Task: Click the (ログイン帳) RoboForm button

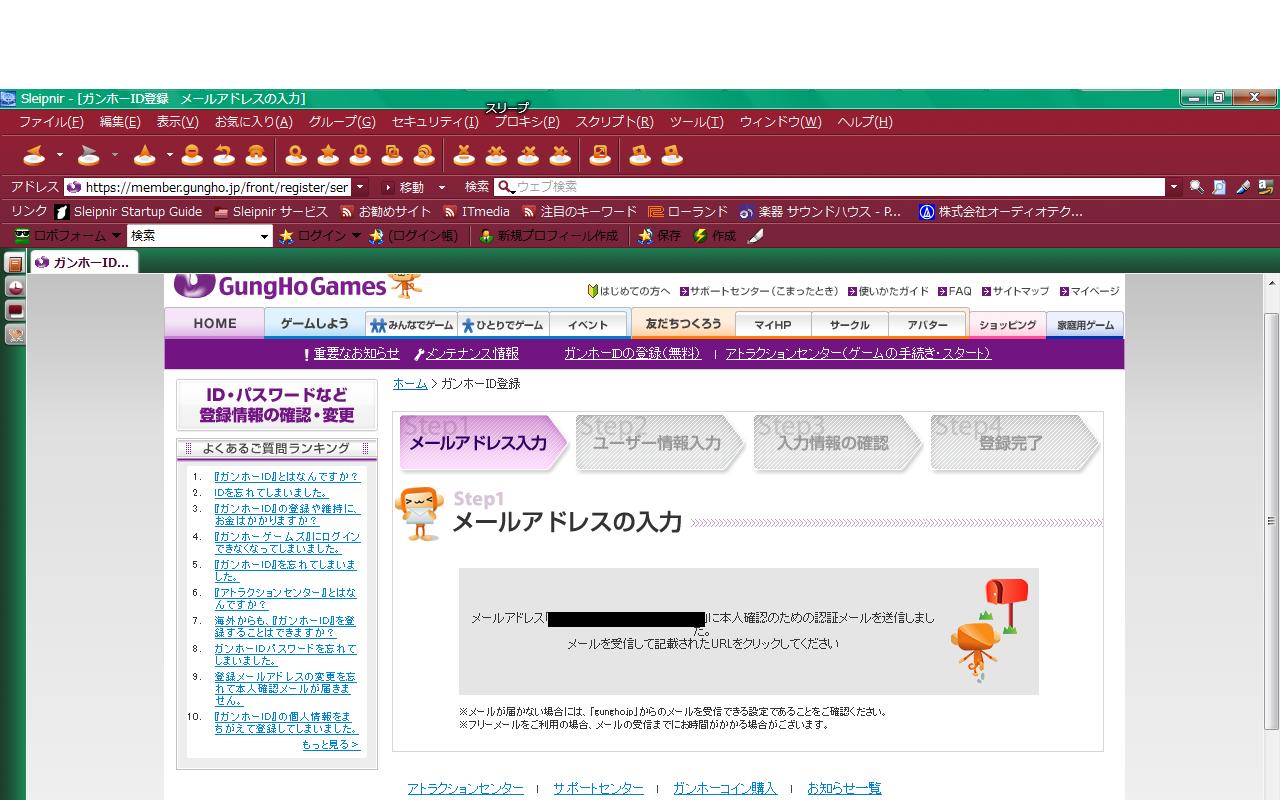Action: (x=413, y=236)
